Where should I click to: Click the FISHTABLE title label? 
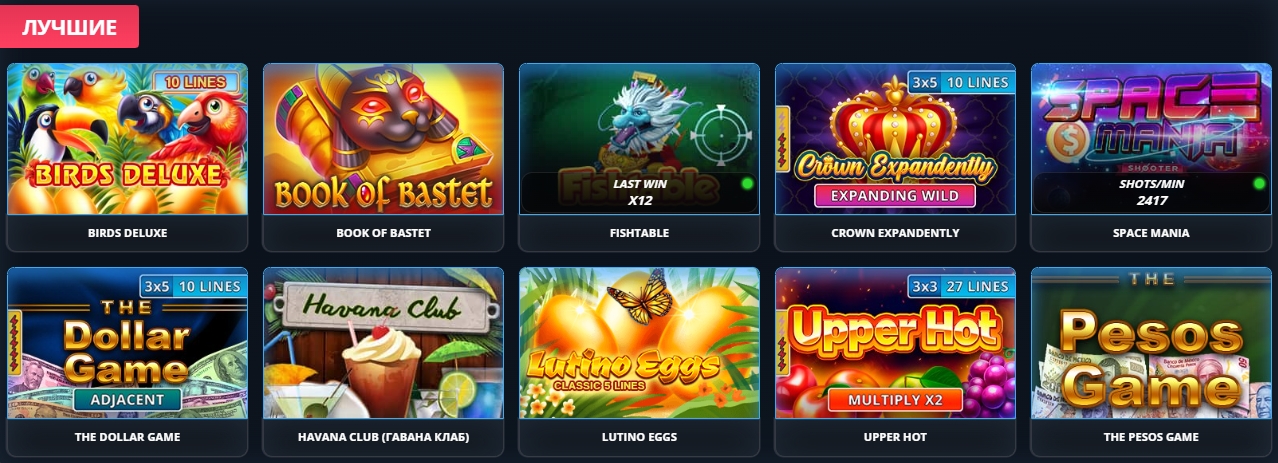tap(639, 233)
